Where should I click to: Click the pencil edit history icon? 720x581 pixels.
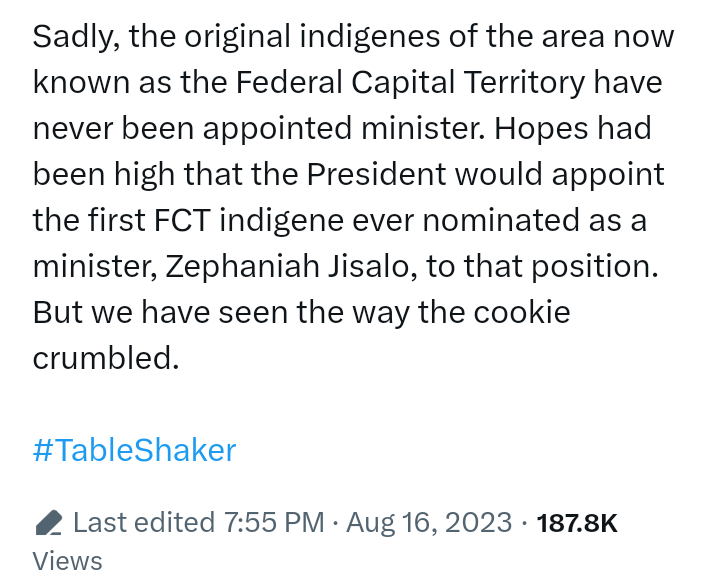48,523
